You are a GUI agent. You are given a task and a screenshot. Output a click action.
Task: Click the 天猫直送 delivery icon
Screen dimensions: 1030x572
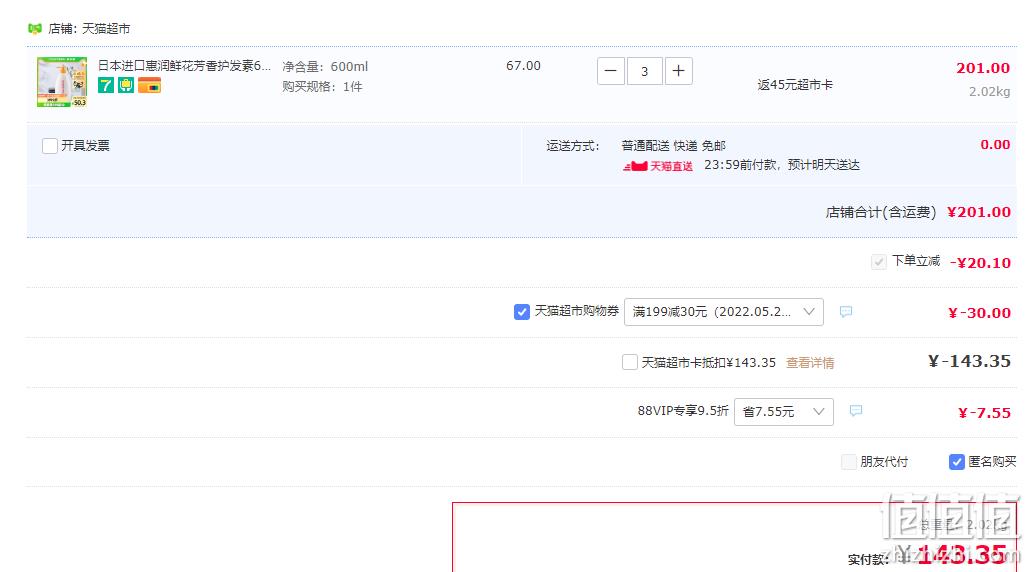point(658,166)
